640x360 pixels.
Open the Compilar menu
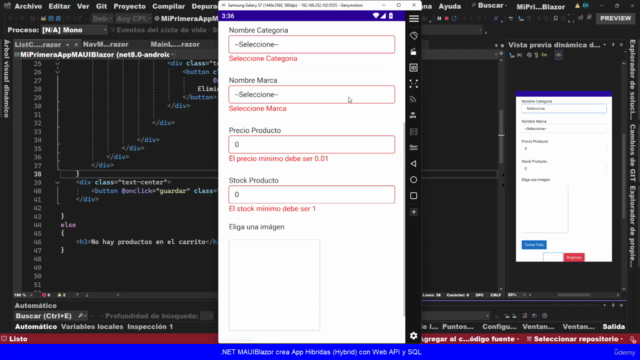pos(169,6)
